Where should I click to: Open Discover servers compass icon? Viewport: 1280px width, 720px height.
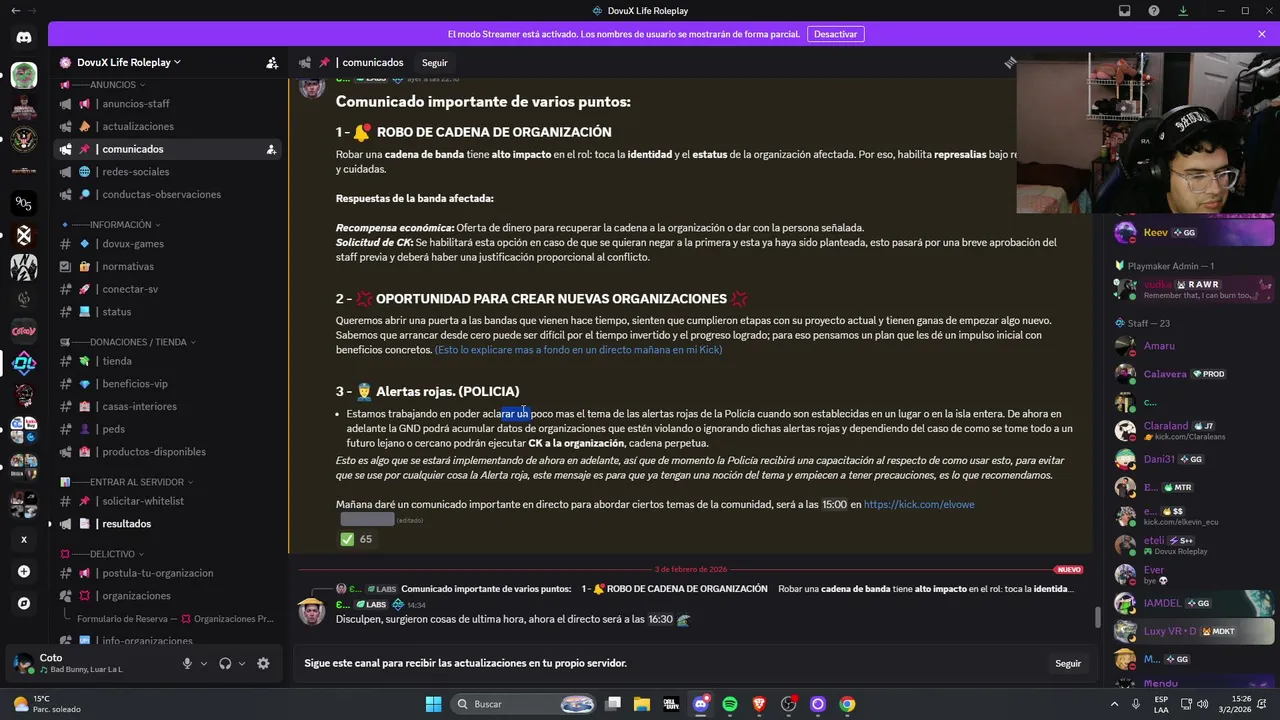point(24,603)
